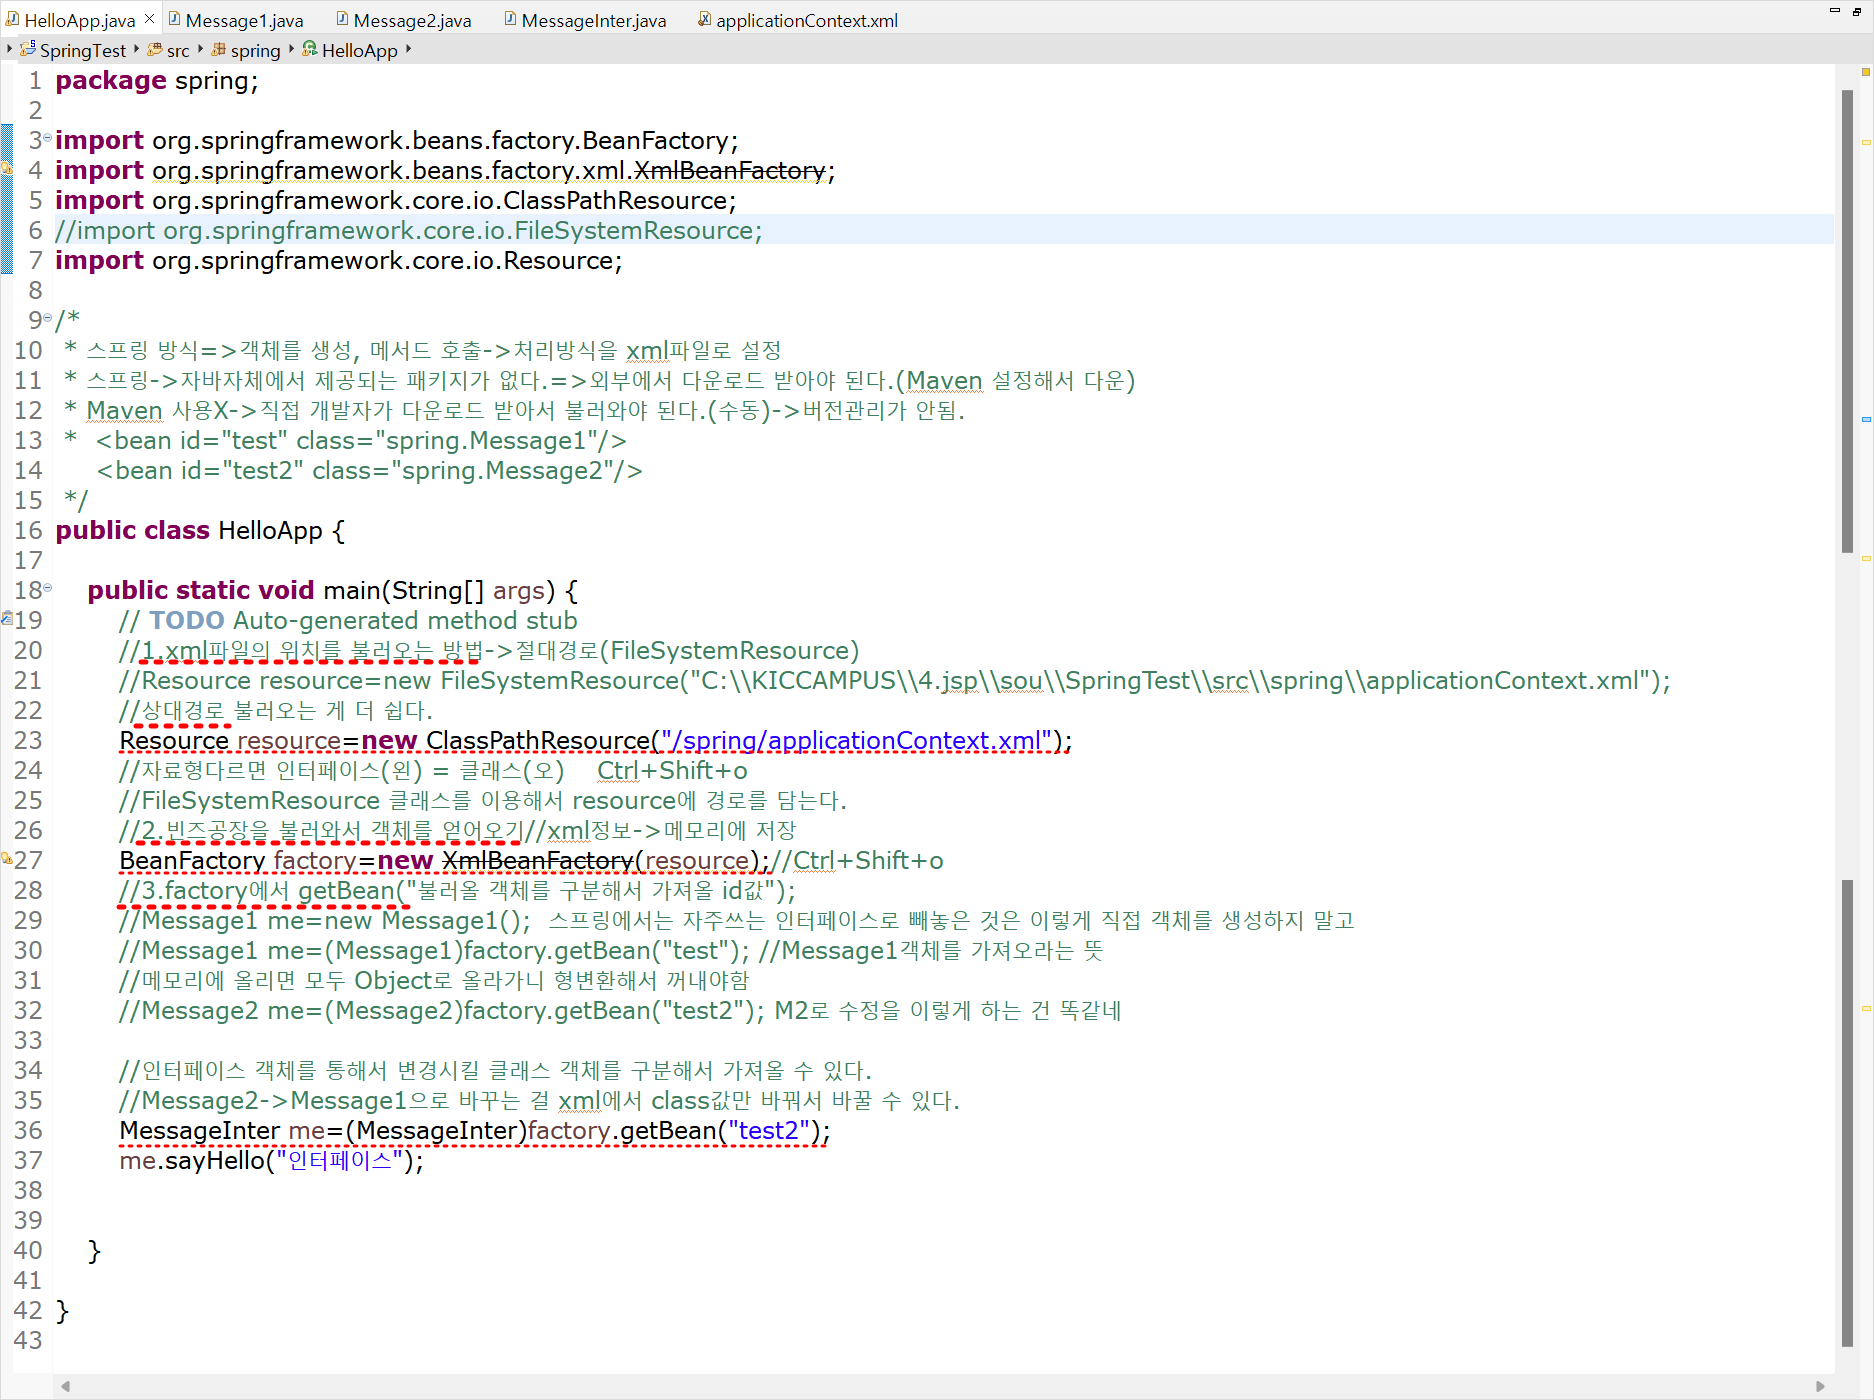Click the "/spring/applicationContext.xml" string literal on line 23
Image resolution: width=1874 pixels, height=1400 pixels.
coord(856,741)
